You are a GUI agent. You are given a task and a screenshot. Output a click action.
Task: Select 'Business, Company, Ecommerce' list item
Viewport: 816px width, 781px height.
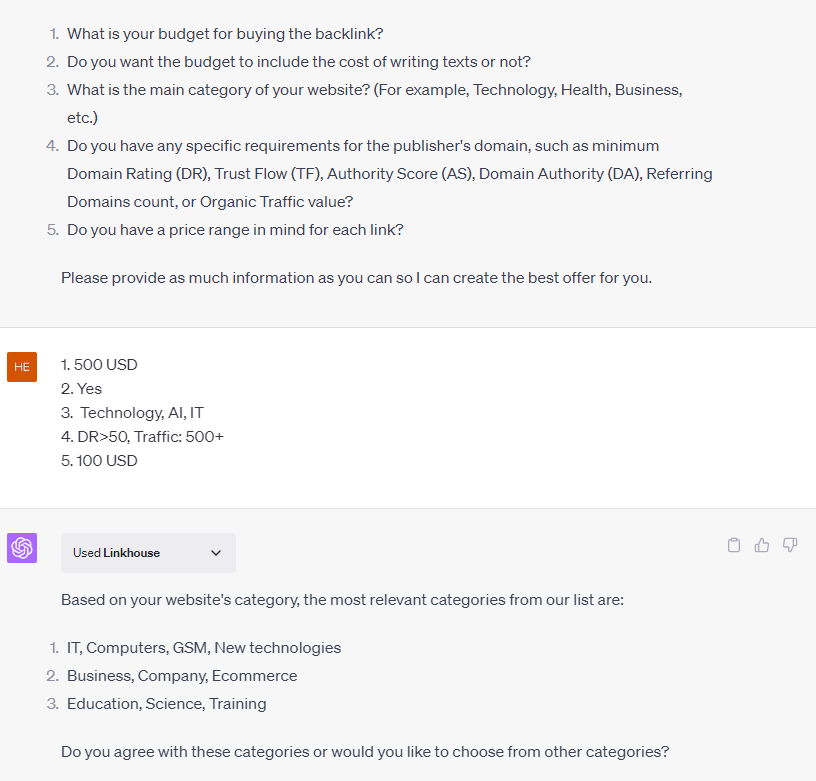pyautogui.click(x=182, y=675)
